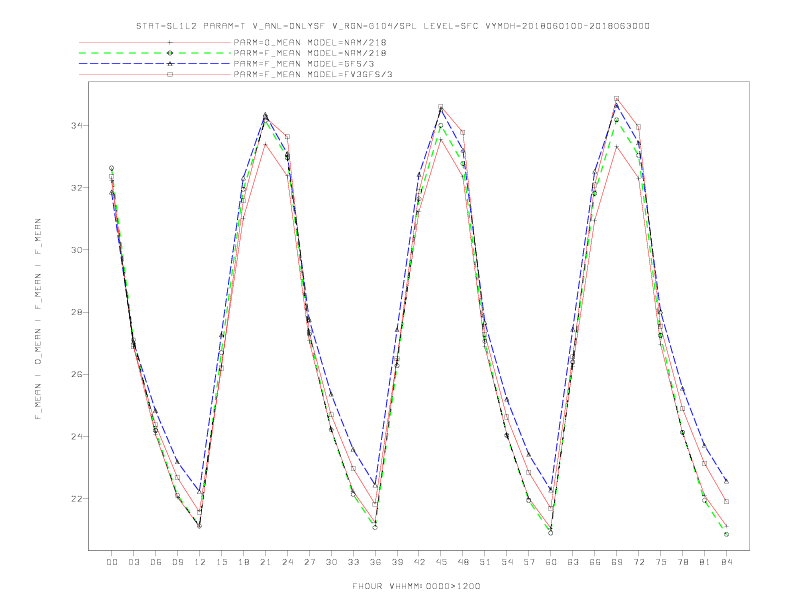Click the x-axis label FHOUR VHHMM:0000>1200
The width and height of the screenshot is (792, 612).
pyautogui.click(x=416, y=586)
